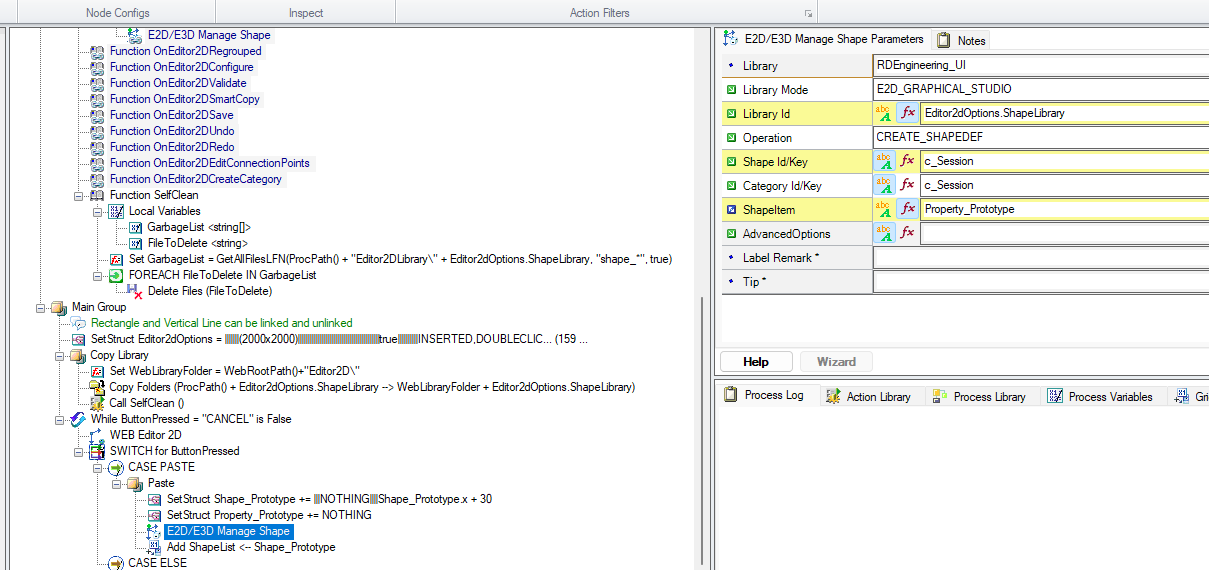Click the Local Variables node icon
The height and width of the screenshot is (570, 1209).
(x=116, y=211)
